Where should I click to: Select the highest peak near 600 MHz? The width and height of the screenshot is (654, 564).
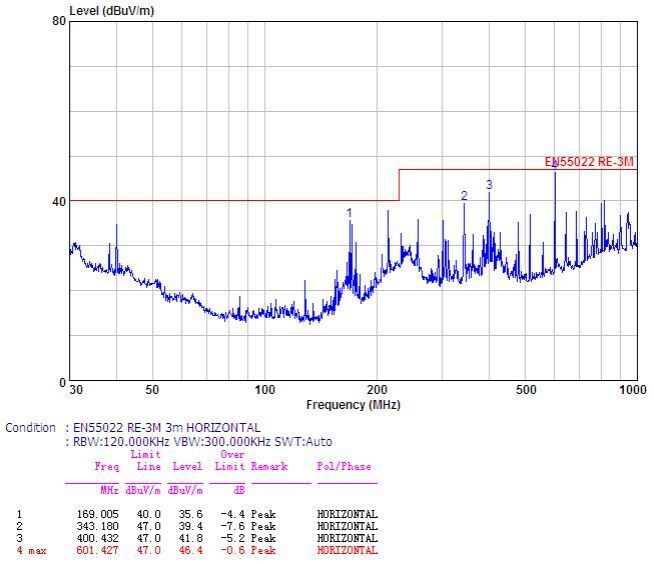pos(555,172)
